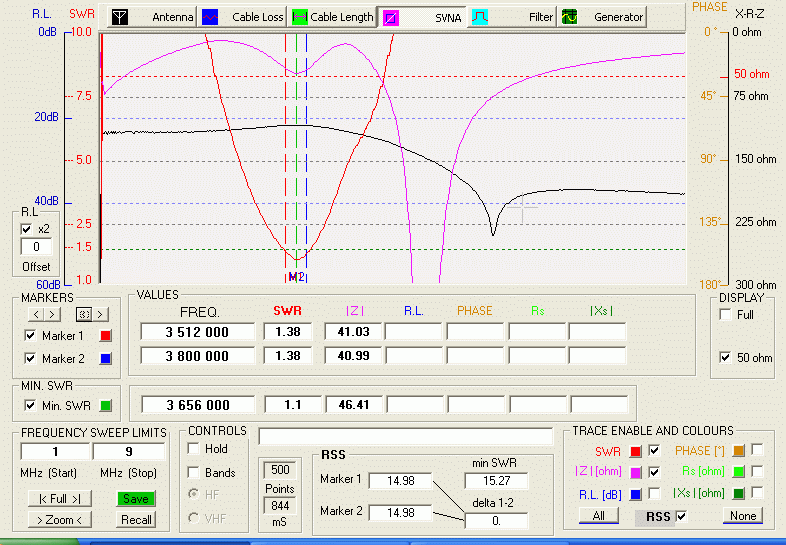The image size is (786, 545).
Task: Switch to Cable Loss measurement
Action: tap(240, 17)
